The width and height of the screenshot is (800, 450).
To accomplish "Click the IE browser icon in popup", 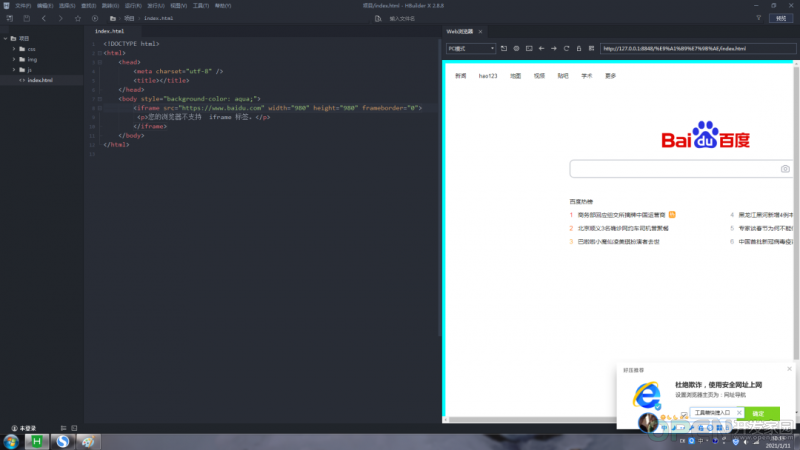I will 647,395.
